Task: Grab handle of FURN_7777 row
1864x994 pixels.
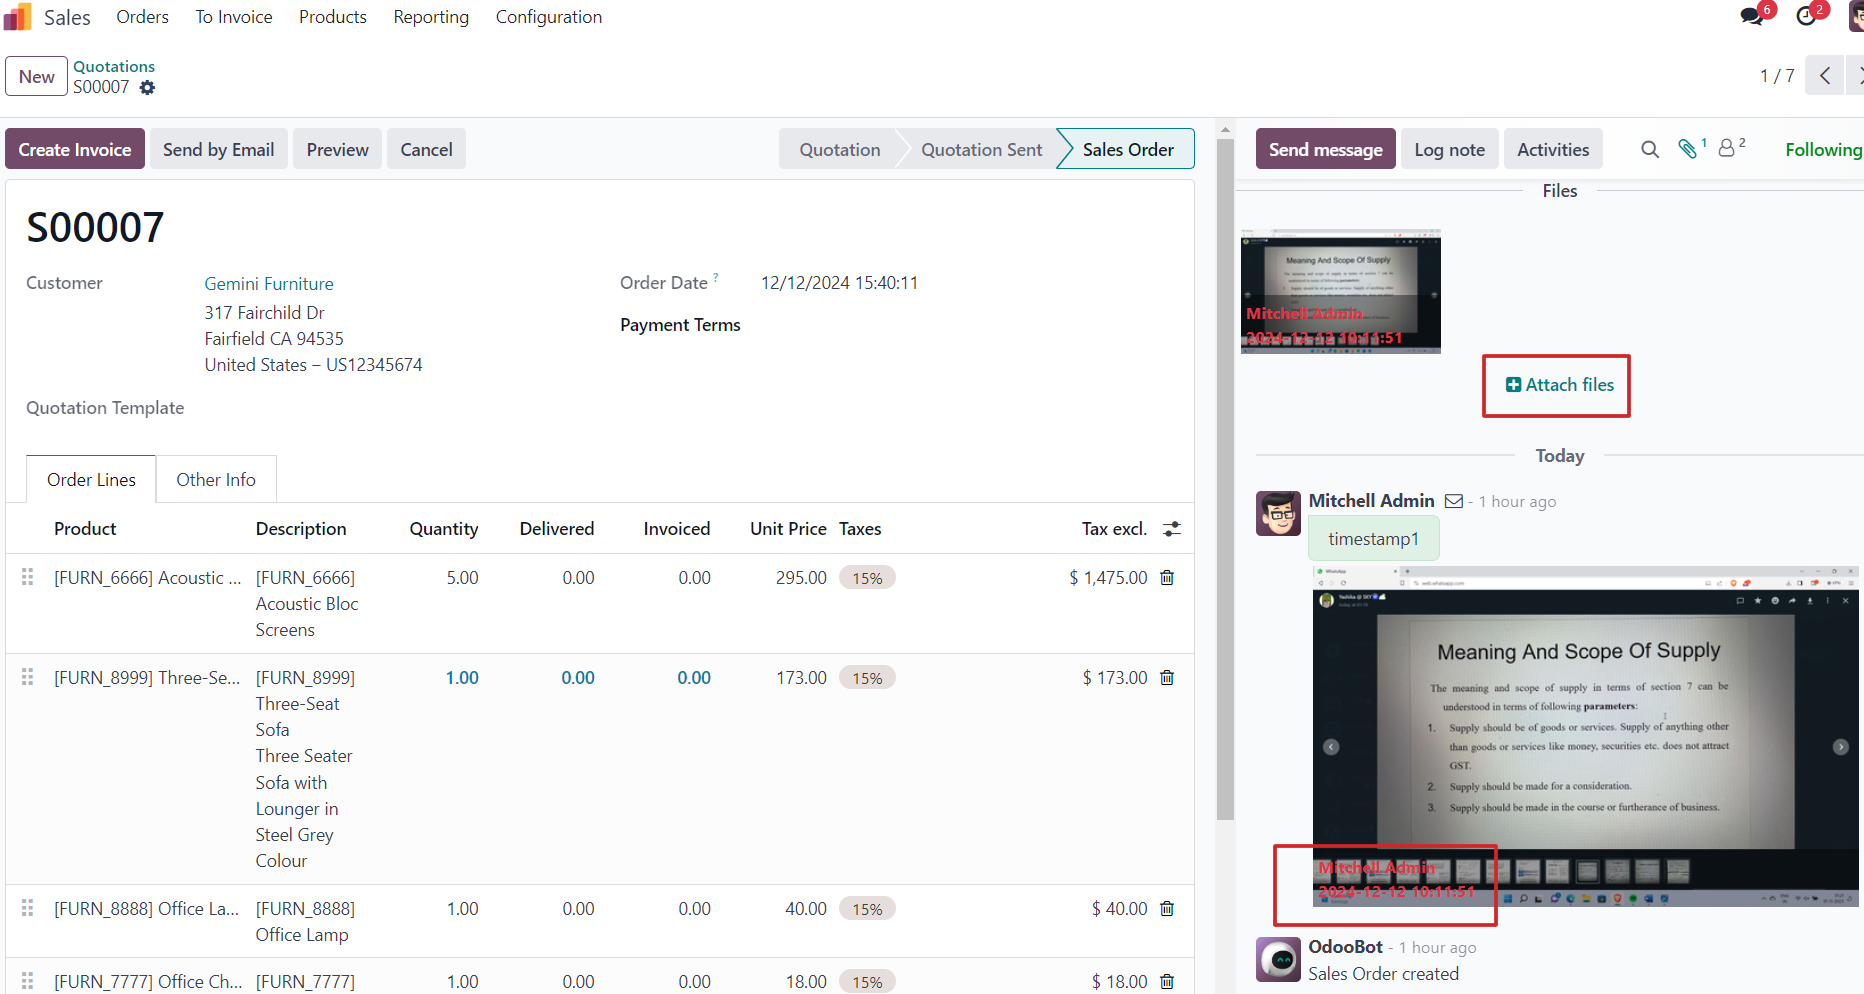Action: pyautogui.click(x=28, y=982)
